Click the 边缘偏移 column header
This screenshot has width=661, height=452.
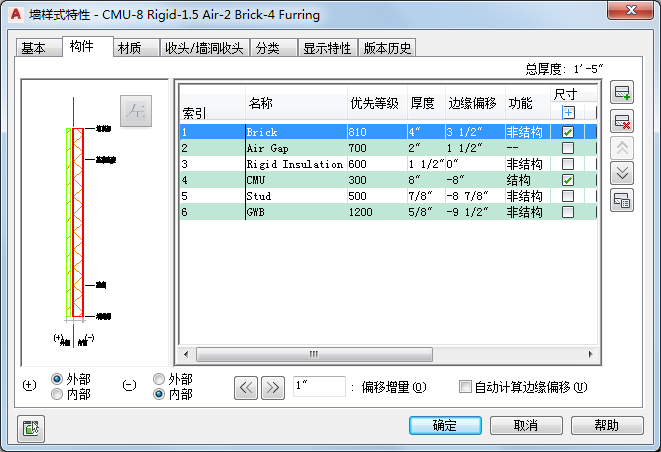476,103
